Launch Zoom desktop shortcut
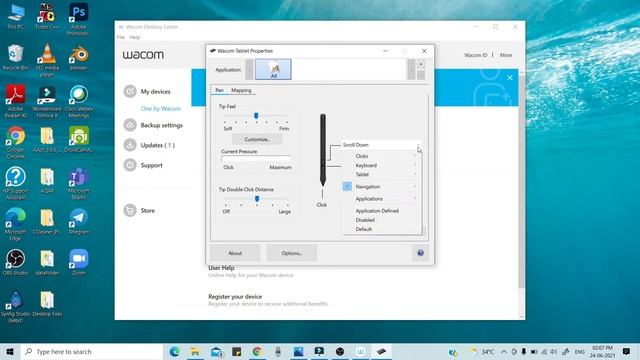Screen dimensions: 640x360 pyautogui.click(x=79, y=262)
